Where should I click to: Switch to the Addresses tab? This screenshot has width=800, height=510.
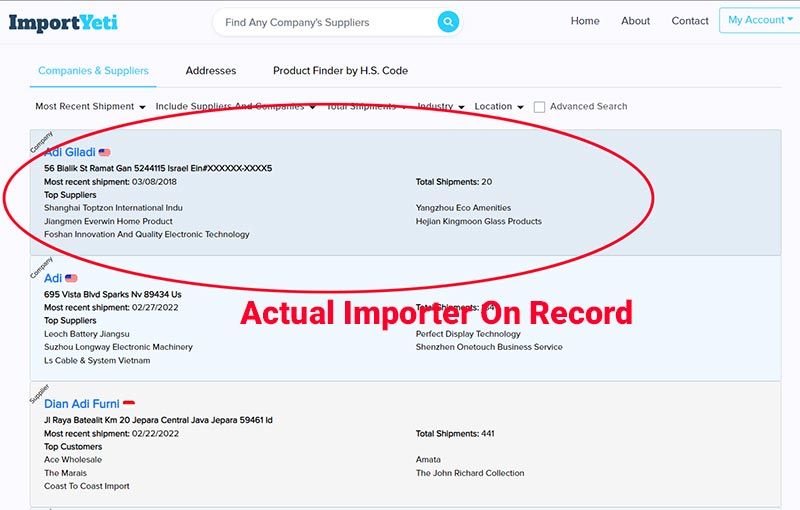(211, 71)
